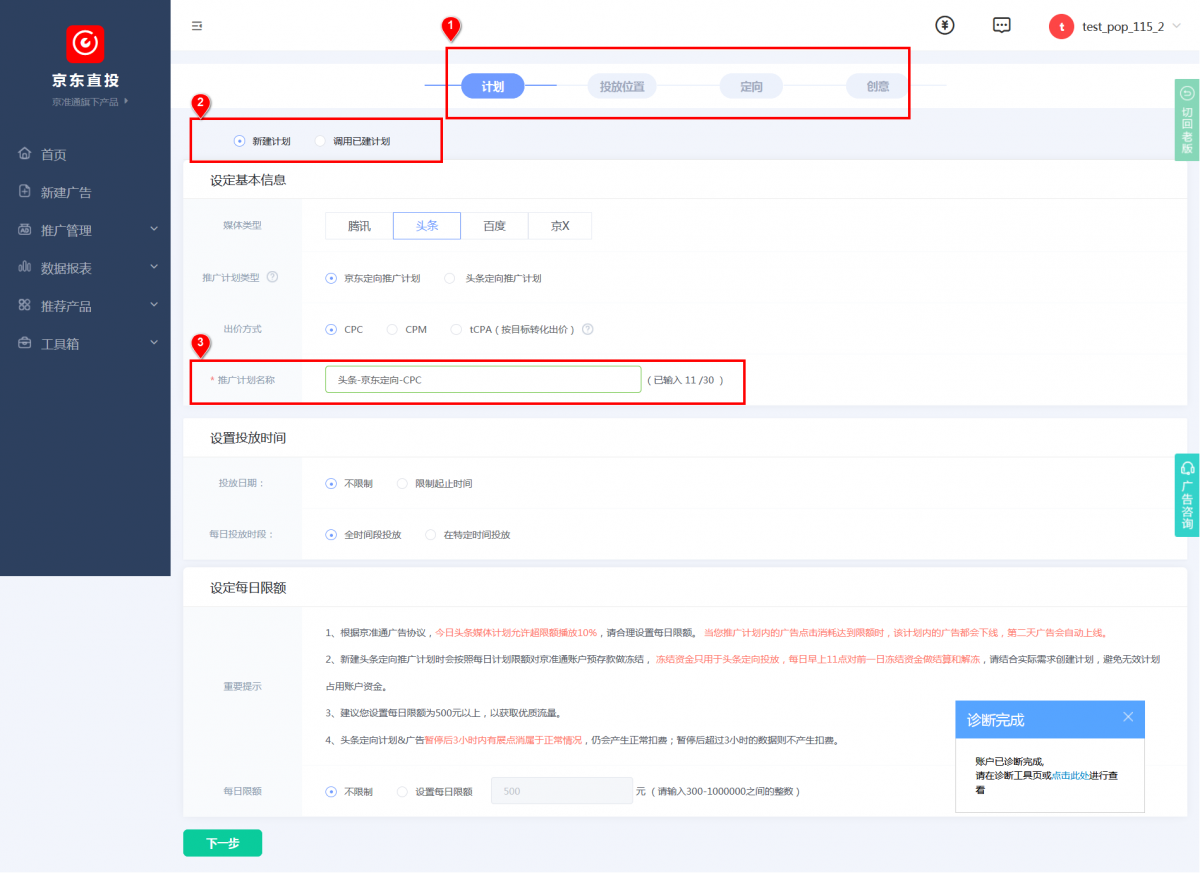The image size is (1200, 873).
Task: Click the red user avatar circle
Action: click(x=1061, y=27)
